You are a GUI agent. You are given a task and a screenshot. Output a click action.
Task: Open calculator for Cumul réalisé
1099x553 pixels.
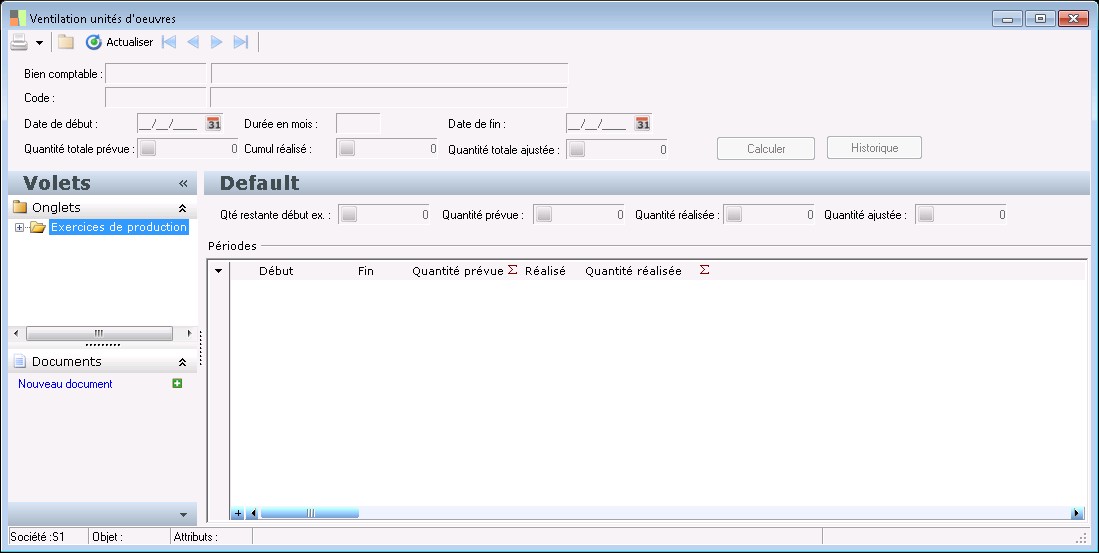click(347, 149)
